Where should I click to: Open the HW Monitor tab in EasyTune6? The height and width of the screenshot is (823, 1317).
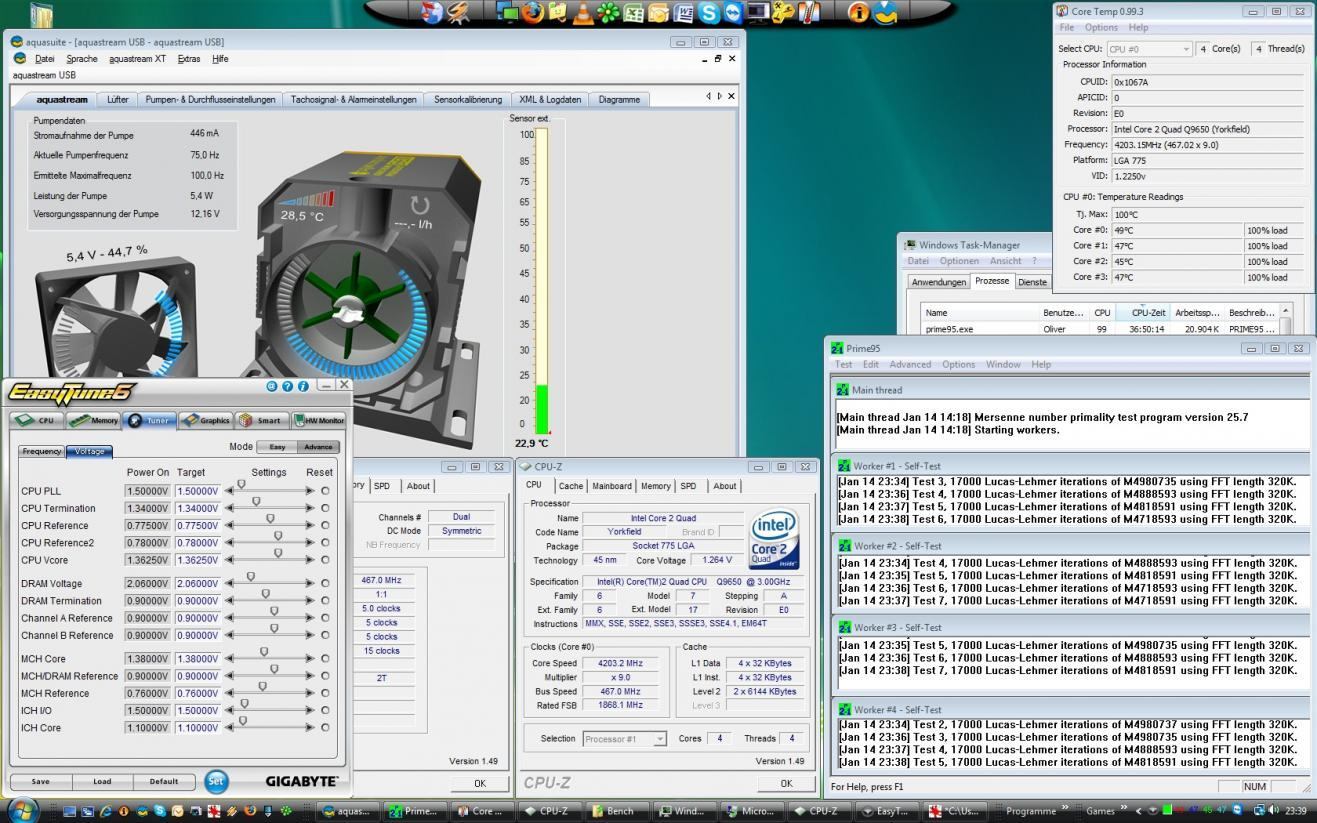click(318, 421)
